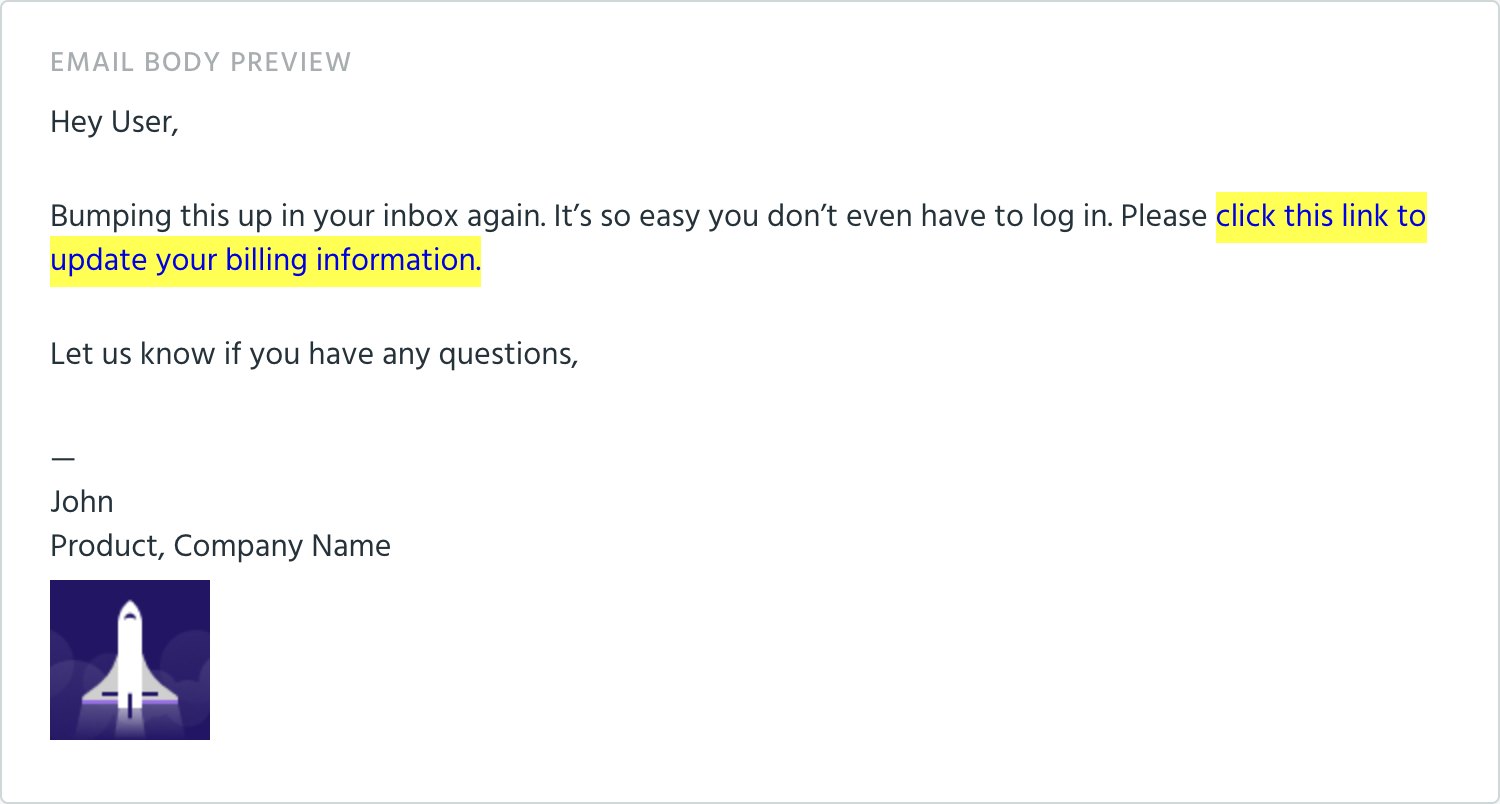
Task: Follow the "update your billing information" link
Action: tap(265, 260)
